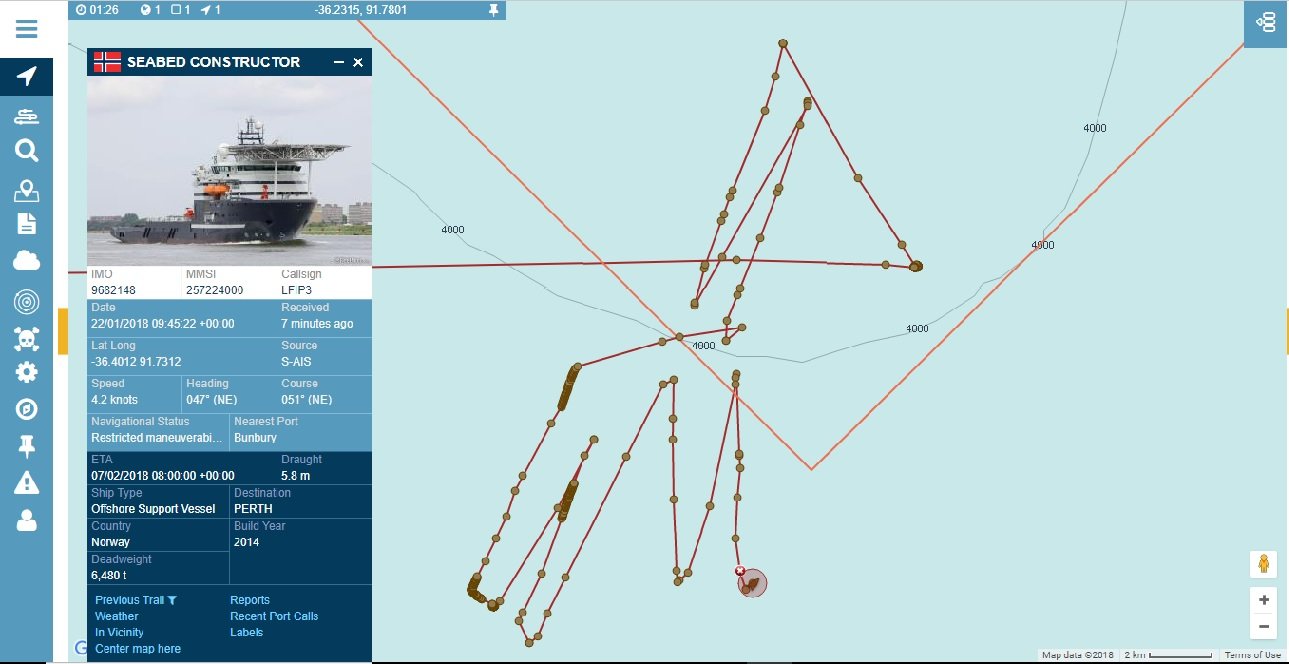Open the document reports sidebar icon
Image resolution: width=1289 pixels, height=664 pixels.
(x=26, y=223)
